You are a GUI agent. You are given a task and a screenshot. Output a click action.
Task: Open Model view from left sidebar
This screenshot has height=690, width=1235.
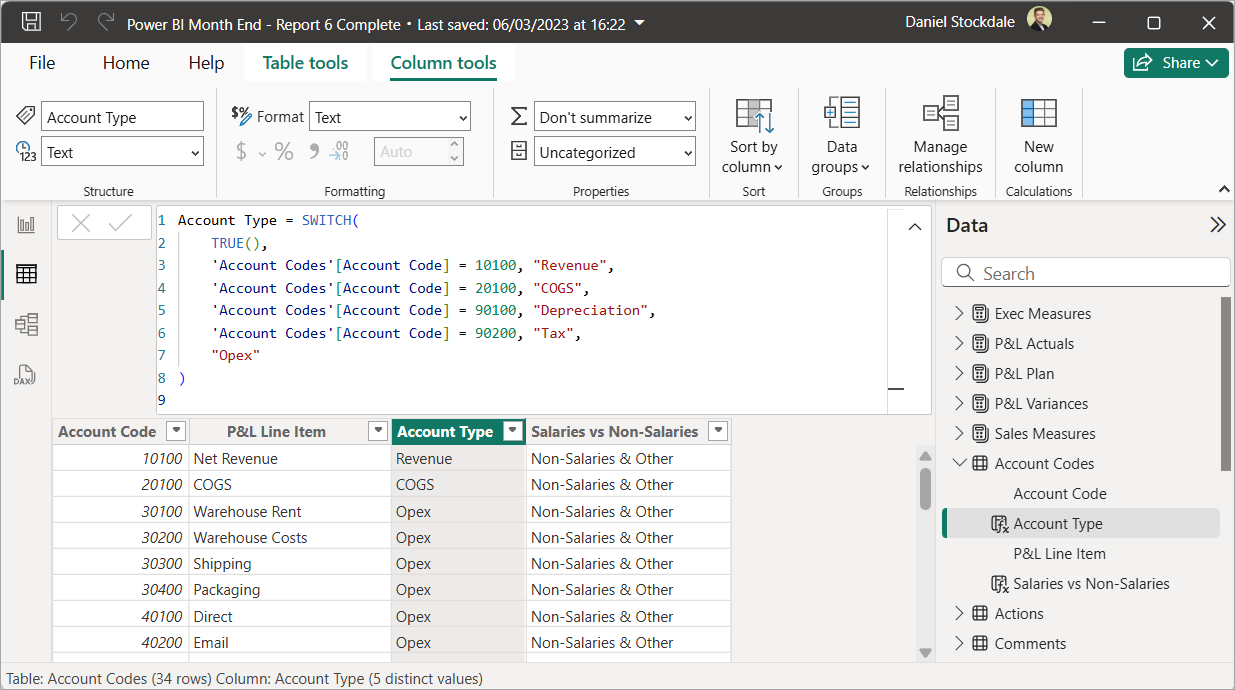26,324
